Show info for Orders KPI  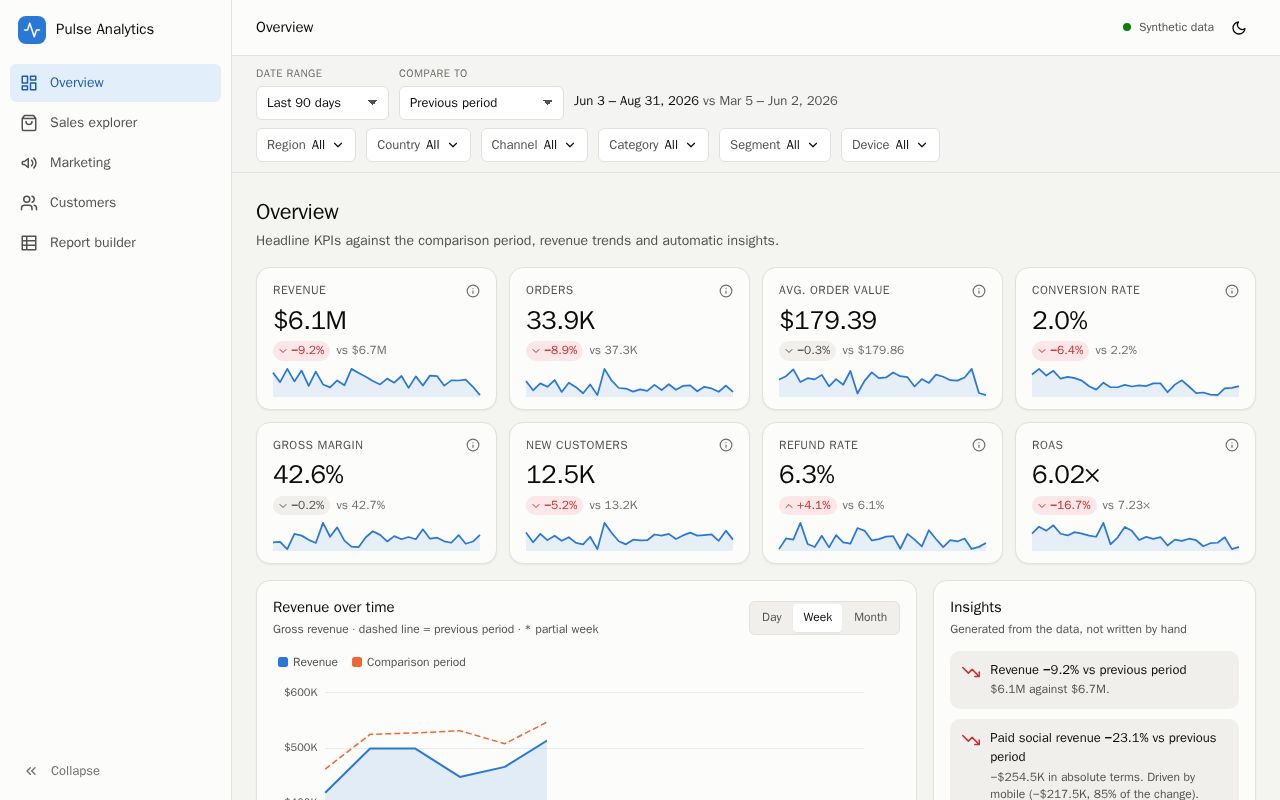(x=726, y=291)
